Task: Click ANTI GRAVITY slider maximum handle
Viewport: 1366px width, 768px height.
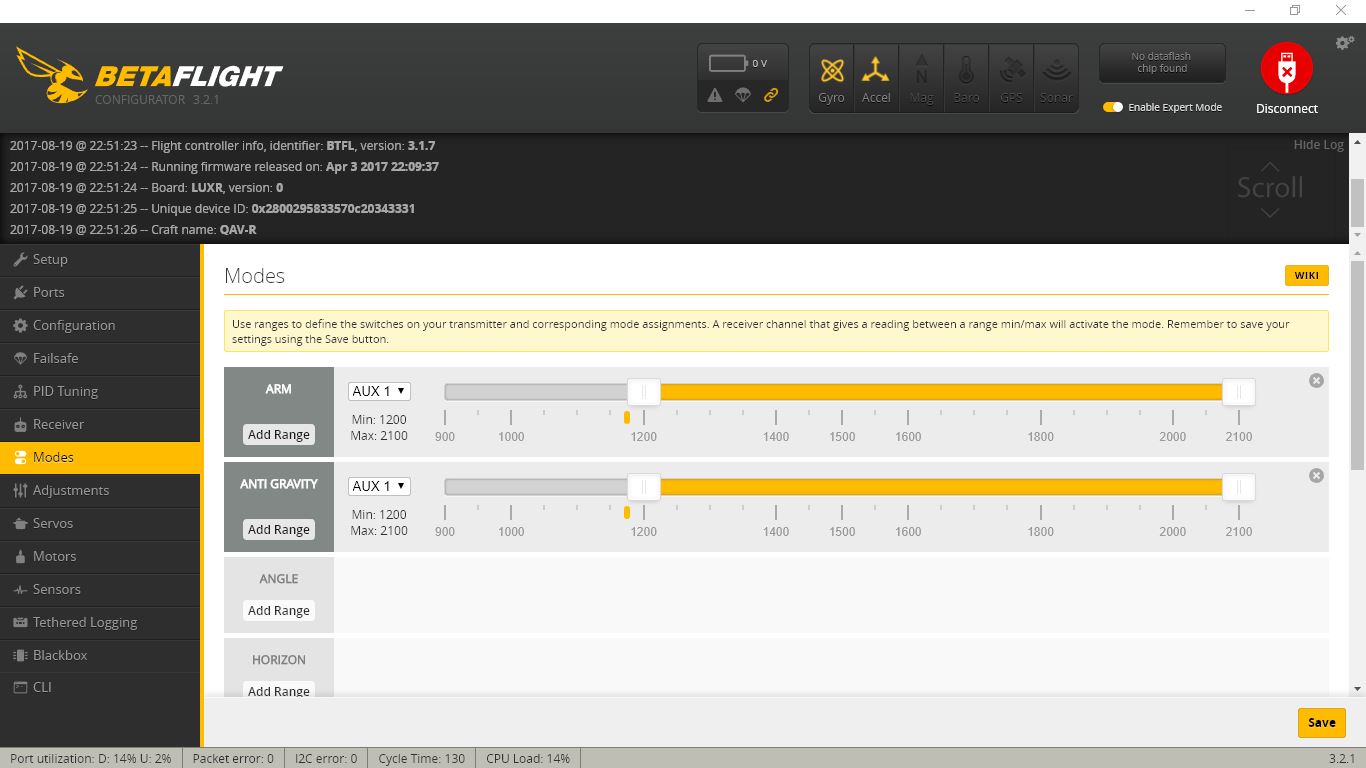Action: [1238, 487]
